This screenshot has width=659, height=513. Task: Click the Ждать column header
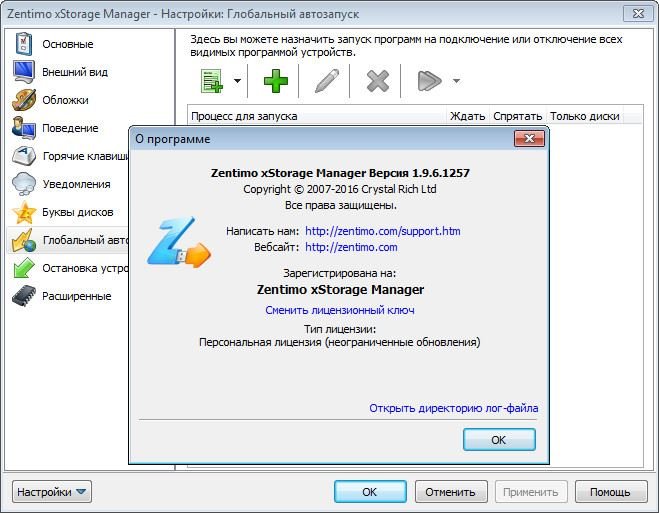(x=467, y=116)
